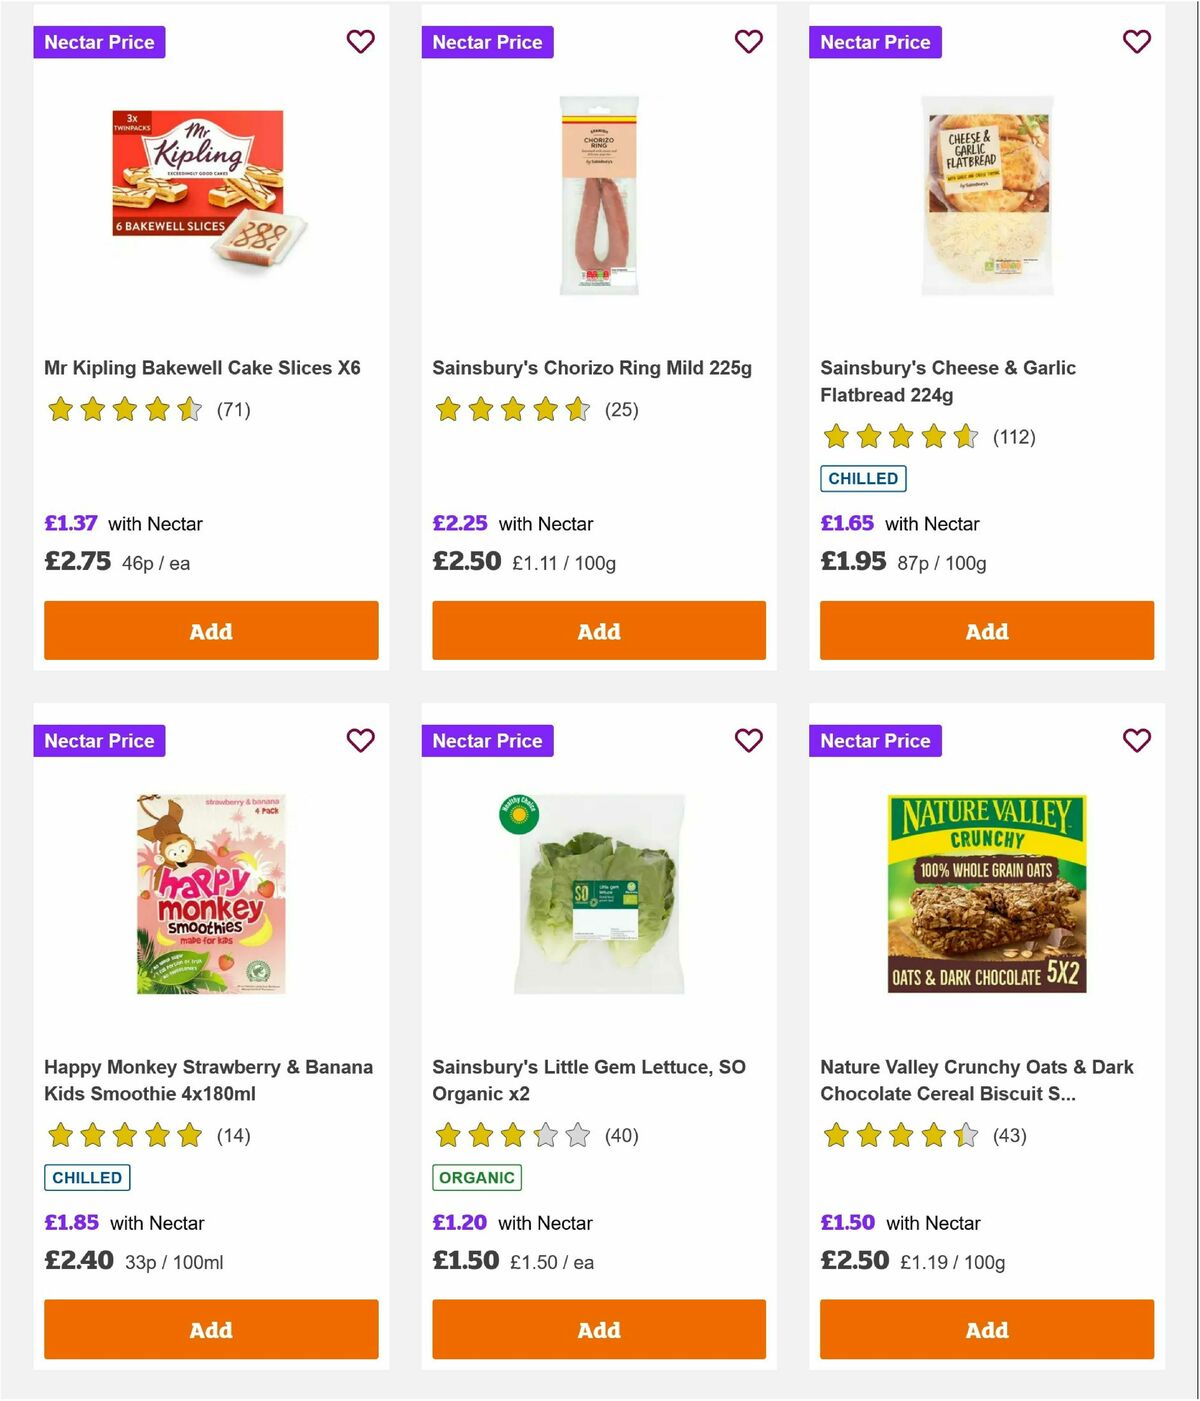Toggle the wishlist heart for Chorizo Ring Mild
The height and width of the screenshot is (1401, 1200).
pos(748,42)
